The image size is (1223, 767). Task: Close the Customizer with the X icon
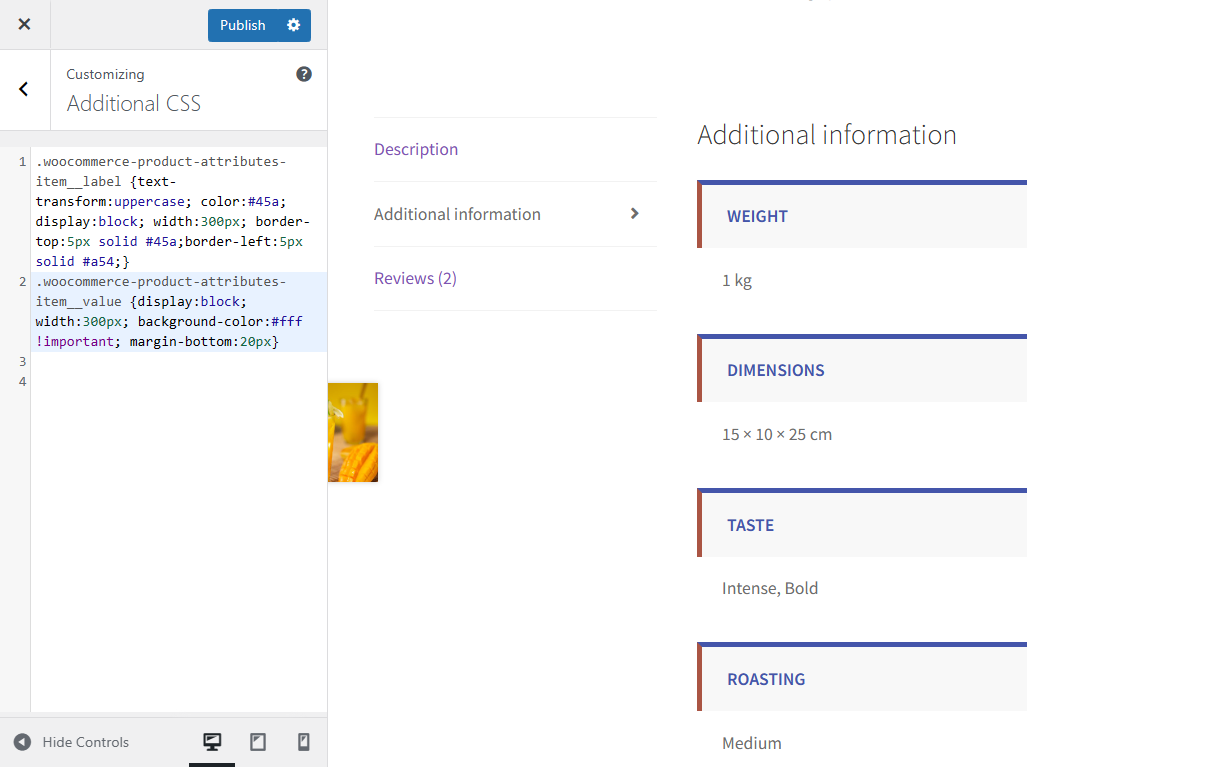(x=24, y=24)
